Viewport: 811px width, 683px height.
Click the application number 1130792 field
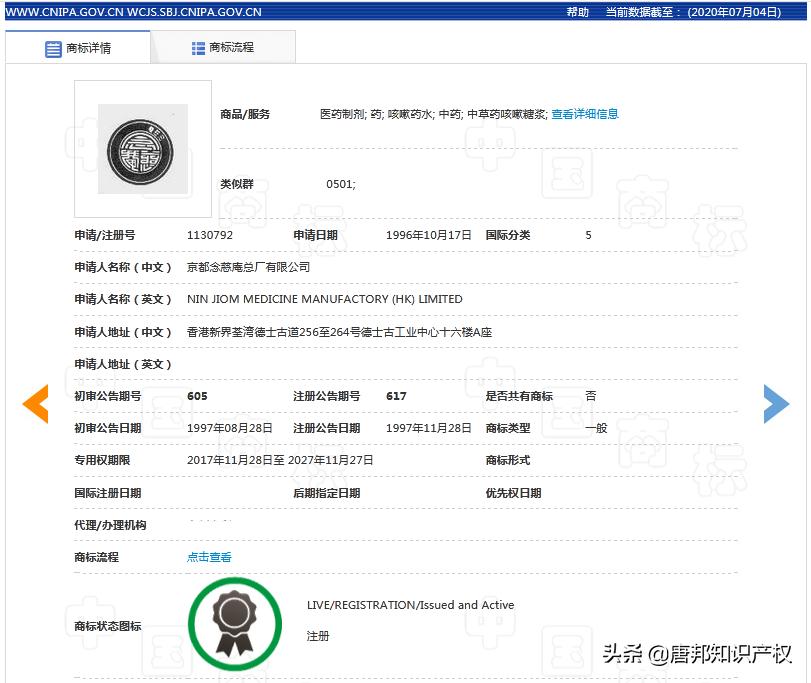[210, 235]
